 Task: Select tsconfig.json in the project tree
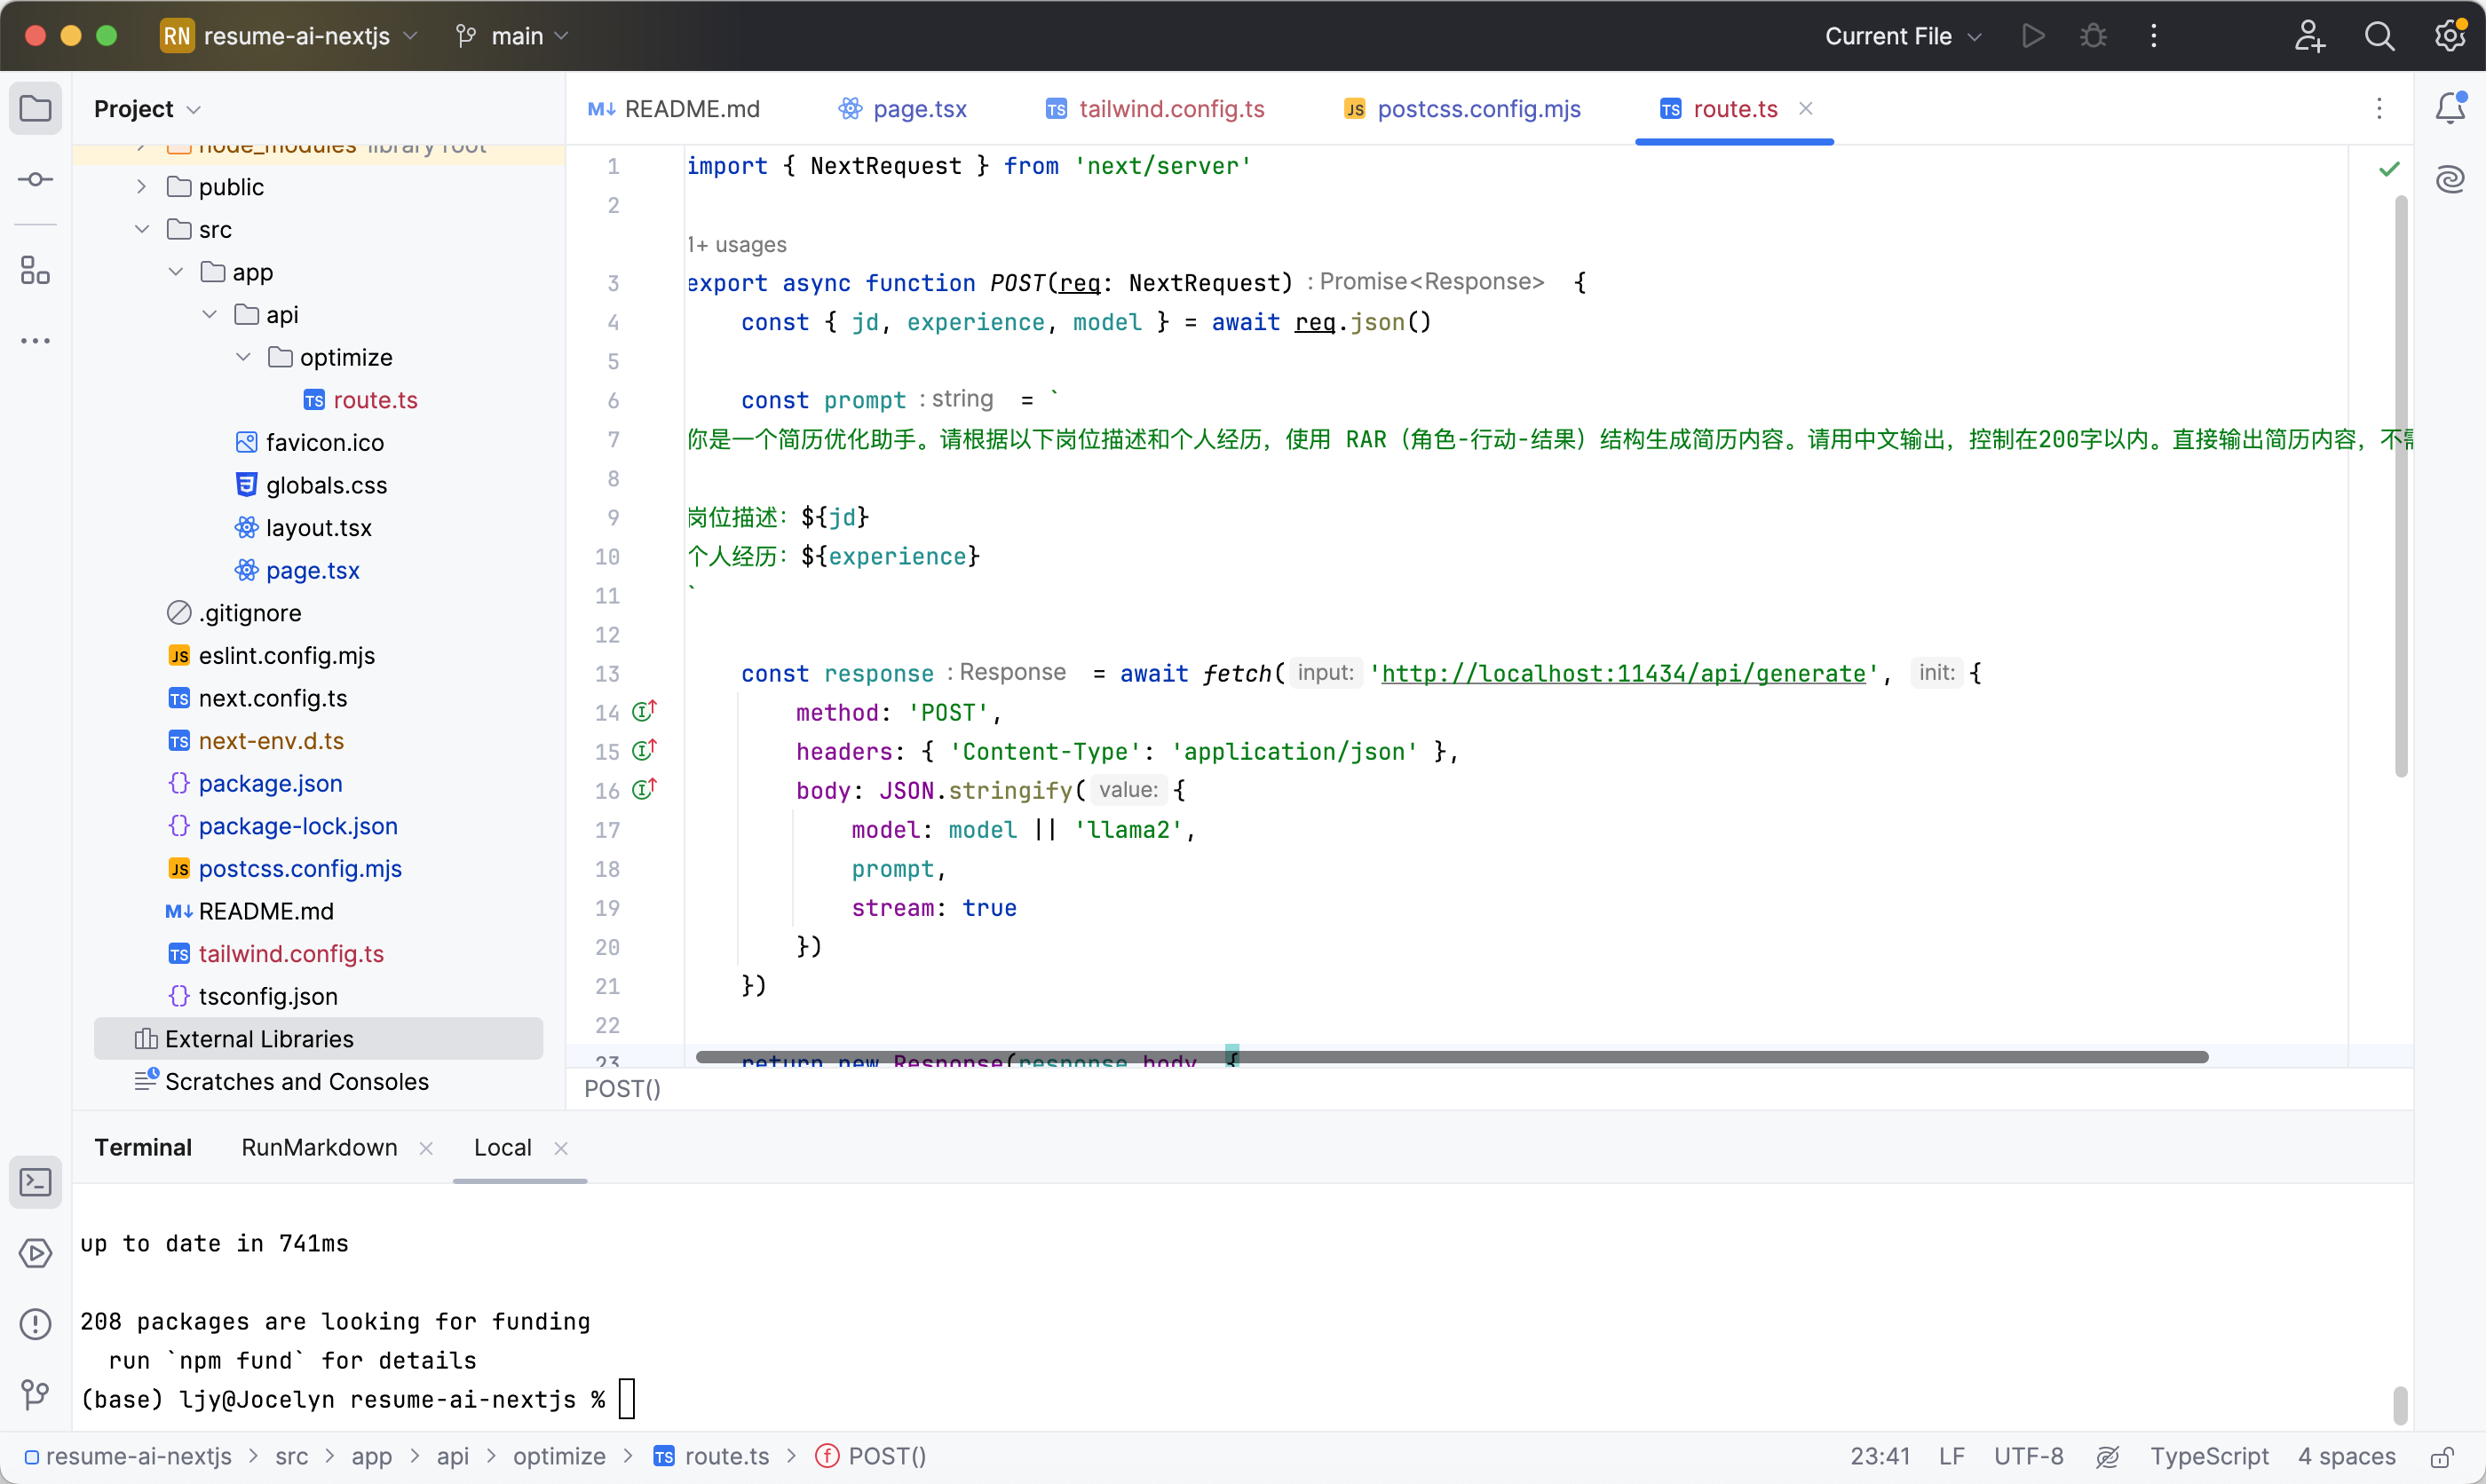coord(267,996)
